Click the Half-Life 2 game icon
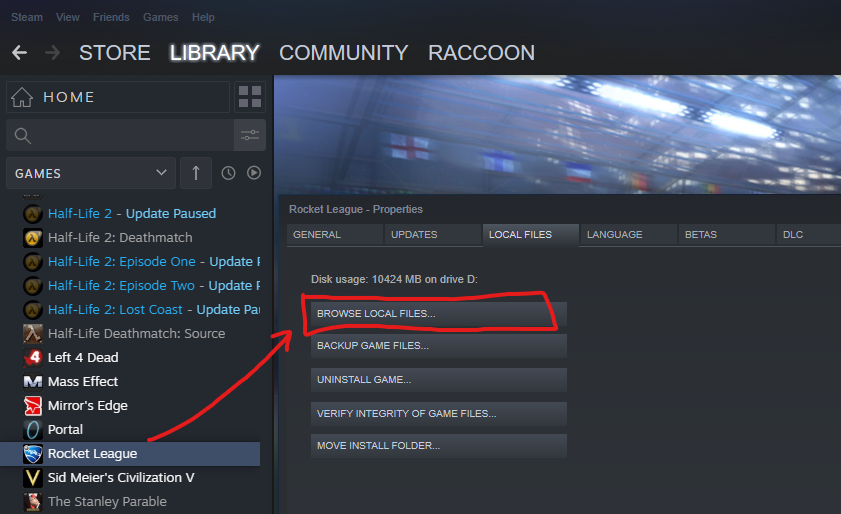This screenshot has width=841, height=514. [x=33, y=214]
